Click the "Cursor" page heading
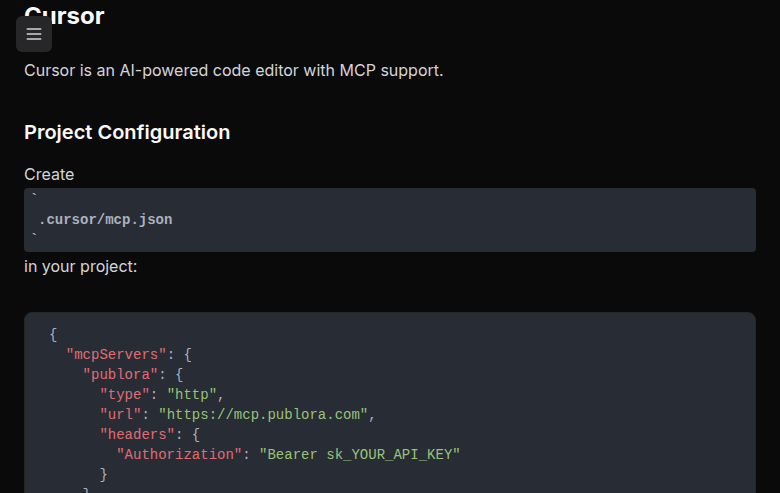Image resolution: width=780 pixels, height=493 pixels. 64,16
